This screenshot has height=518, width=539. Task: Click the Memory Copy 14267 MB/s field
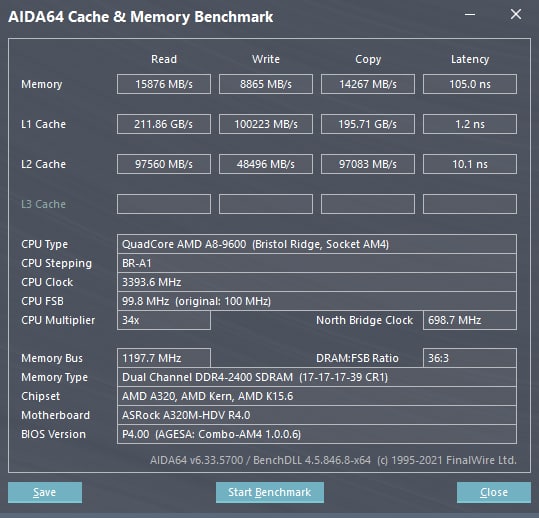coord(368,84)
